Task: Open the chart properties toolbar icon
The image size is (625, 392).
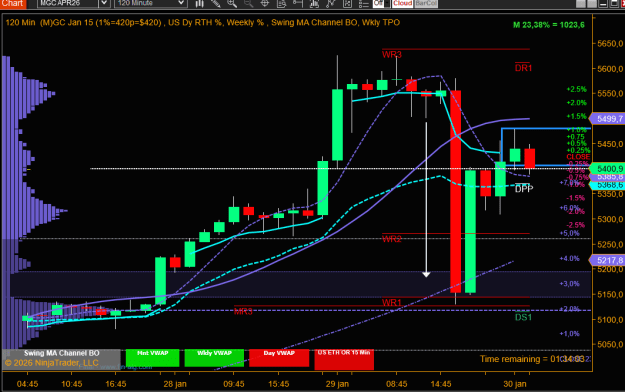Action: pos(347,4)
